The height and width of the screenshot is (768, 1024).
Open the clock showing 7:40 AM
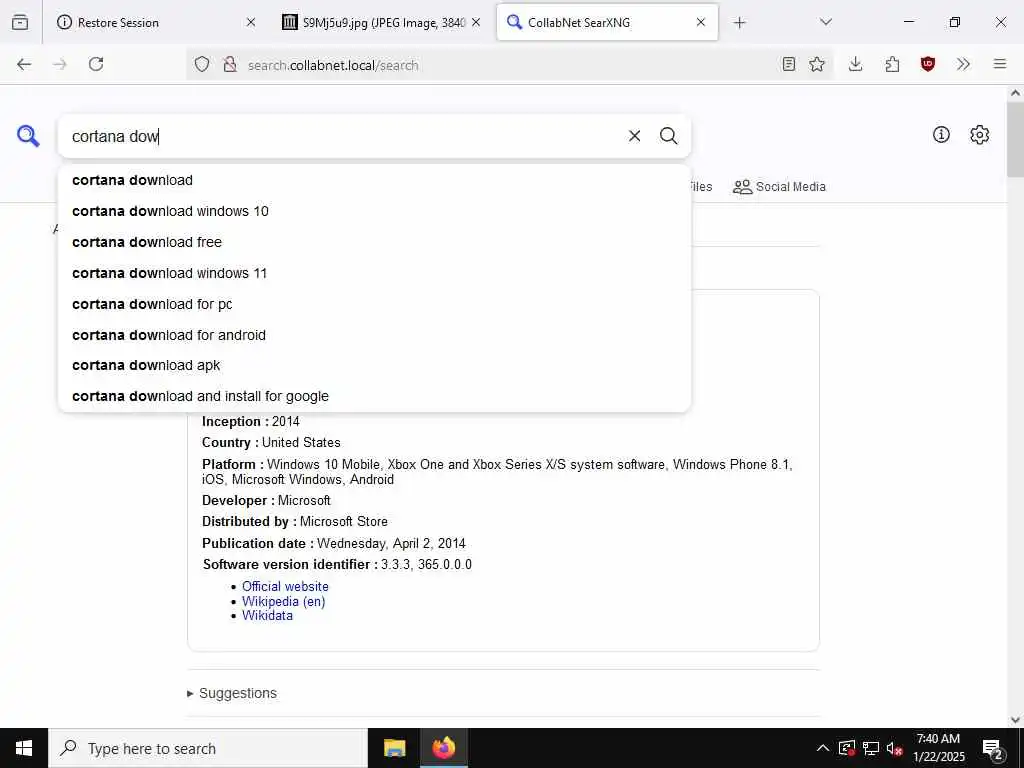938,748
